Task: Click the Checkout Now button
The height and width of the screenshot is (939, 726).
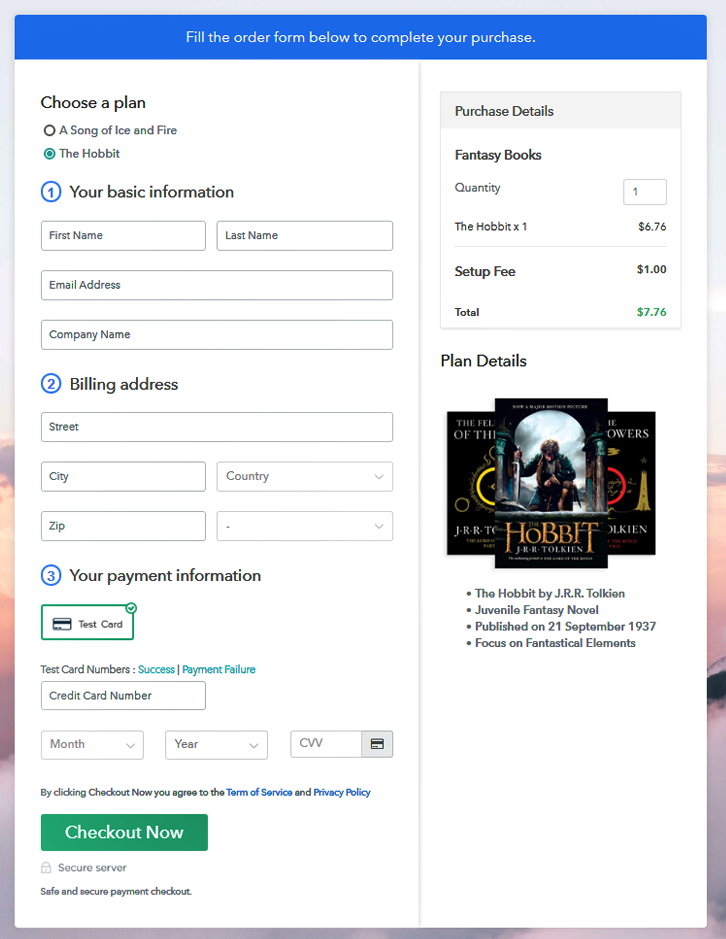Action: tap(125, 832)
